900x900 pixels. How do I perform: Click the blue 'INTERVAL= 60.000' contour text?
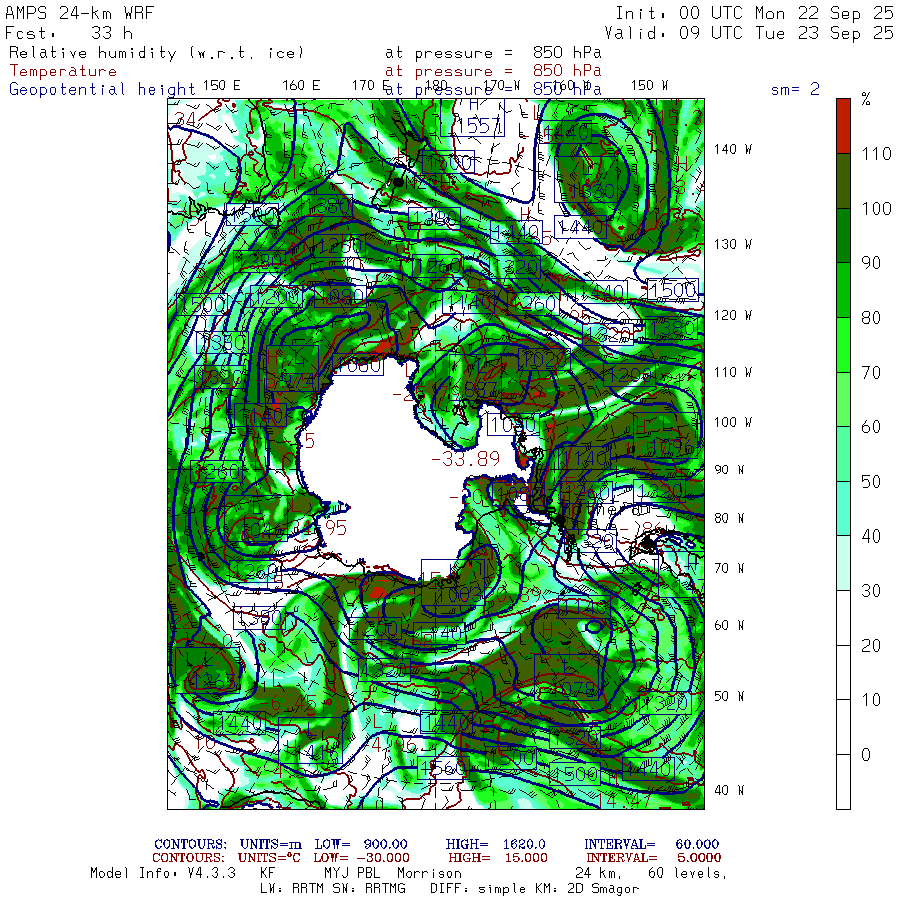coord(651,845)
